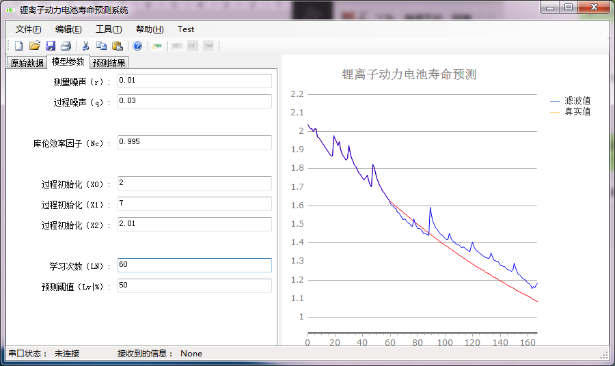615x366 pixels.
Task: Click the New document toolbar icon
Action: pyautogui.click(x=18, y=46)
